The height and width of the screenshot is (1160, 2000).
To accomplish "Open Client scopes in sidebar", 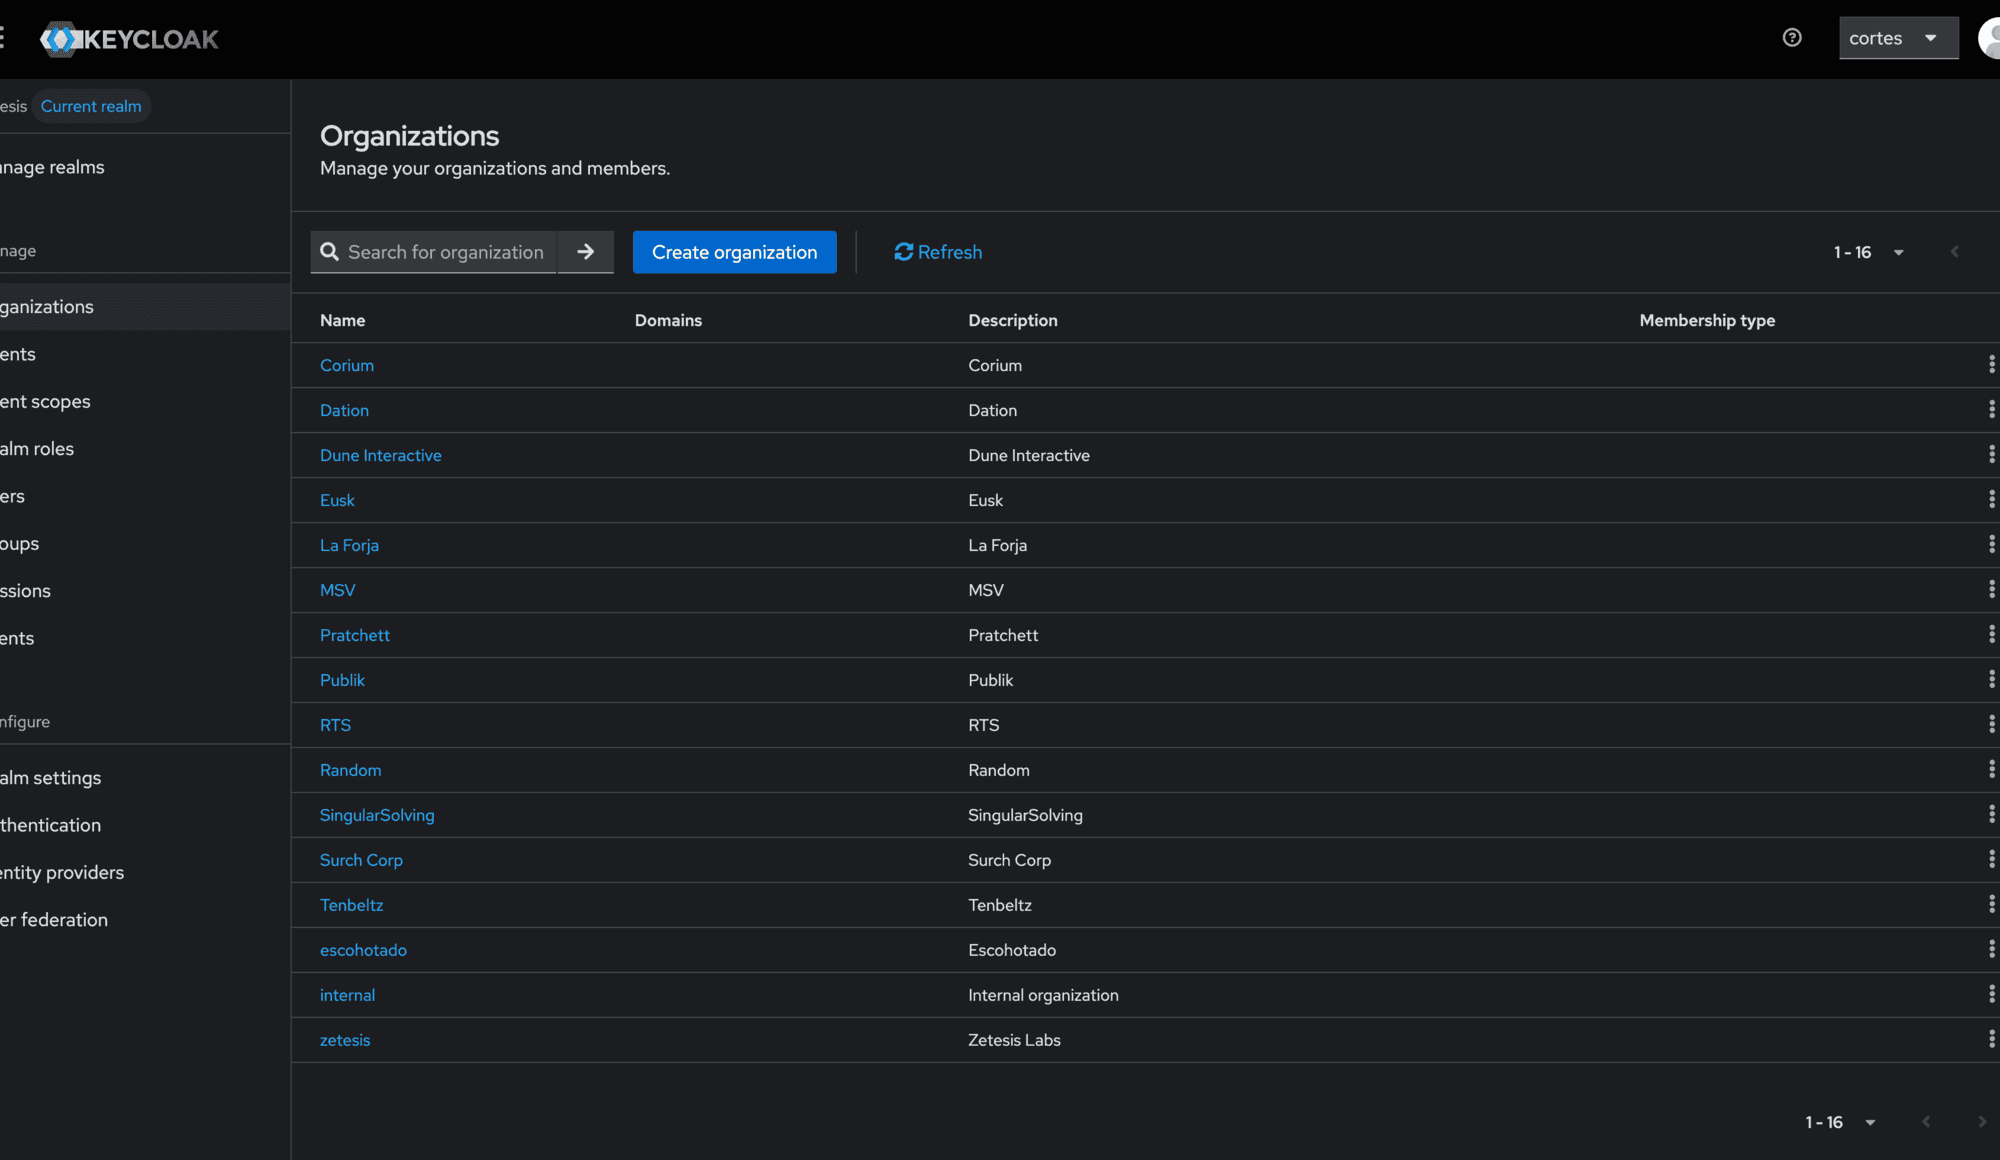I will pos(45,402).
